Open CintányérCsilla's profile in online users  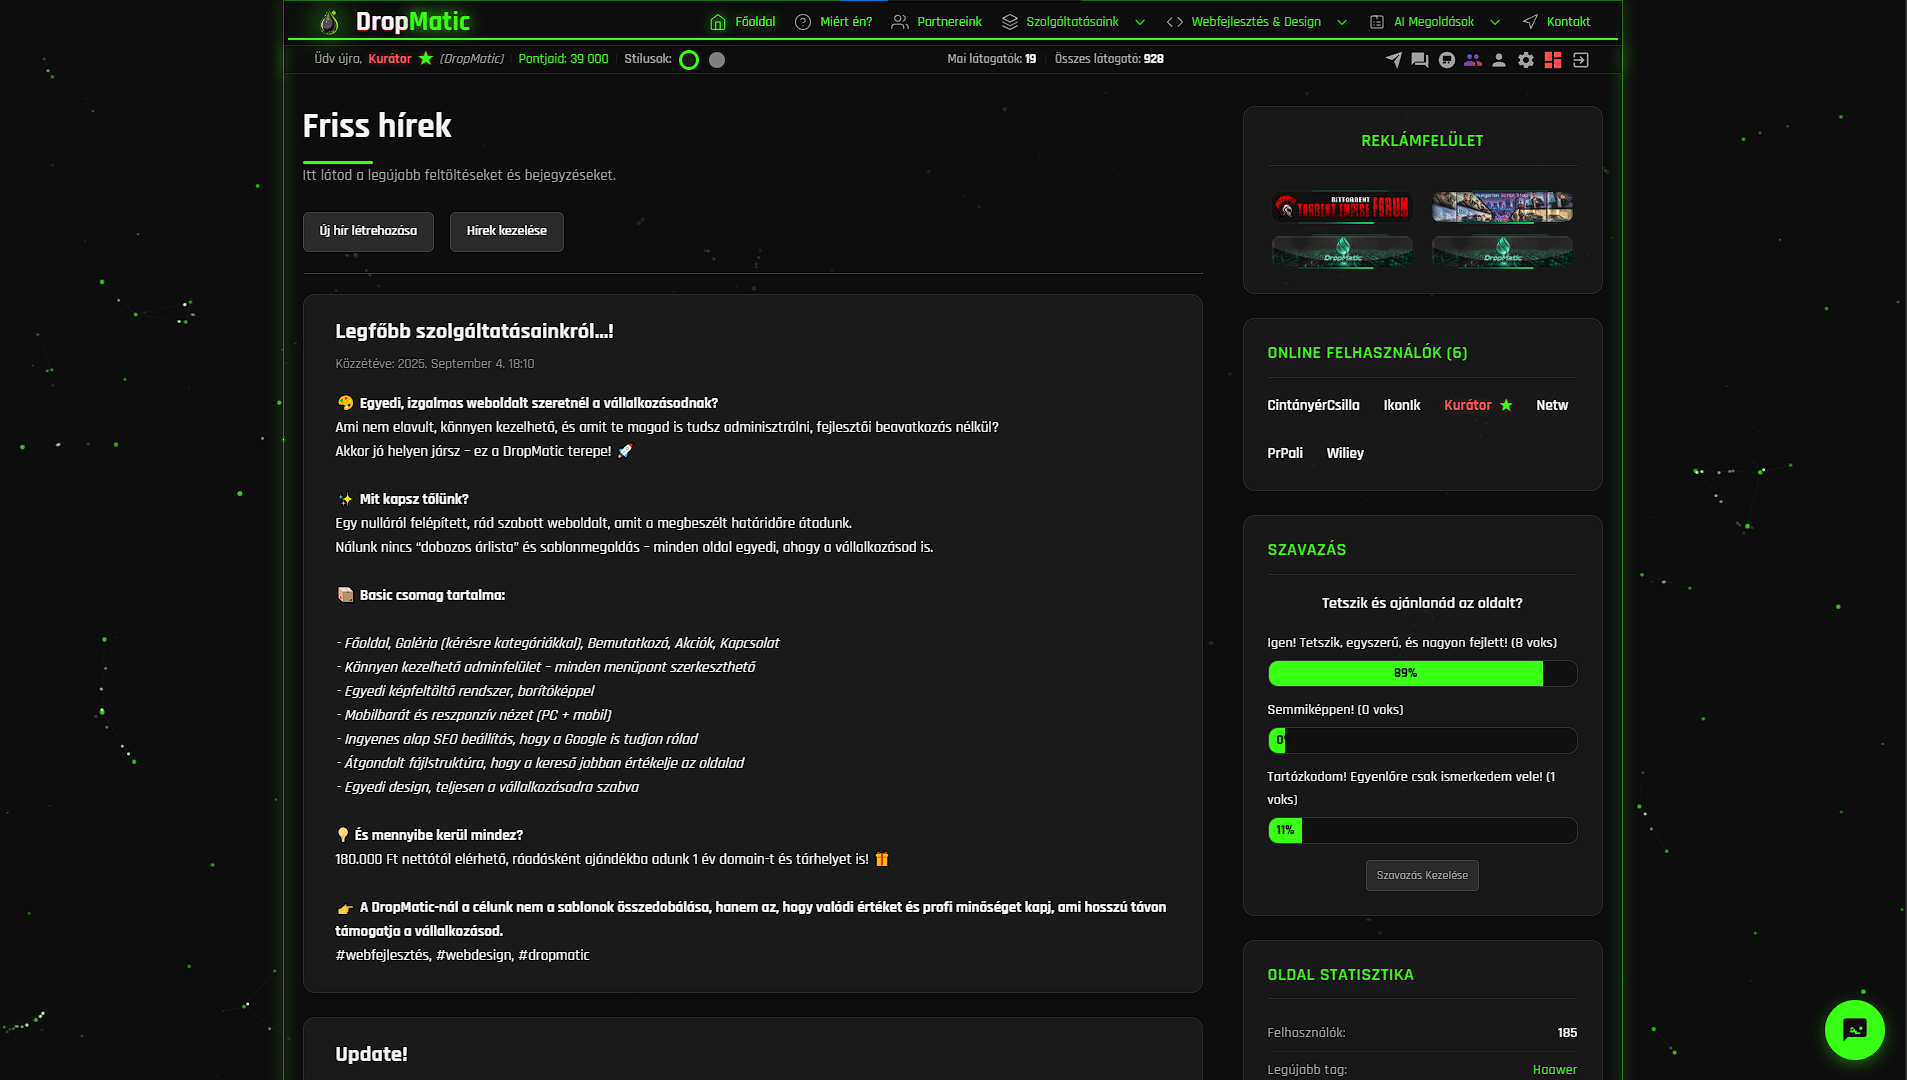pos(1313,405)
